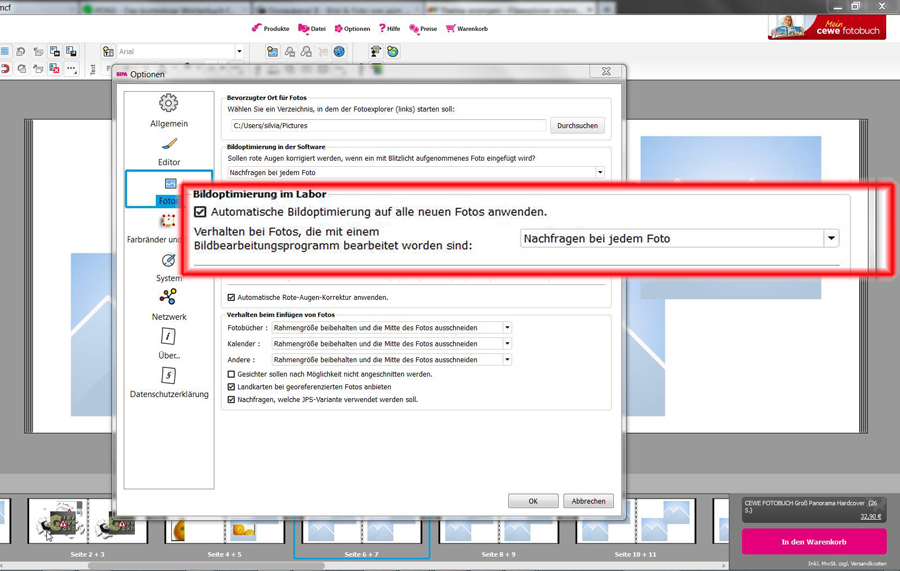Close the Optionen dialog
This screenshot has width=900, height=571.
pyautogui.click(x=606, y=71)
